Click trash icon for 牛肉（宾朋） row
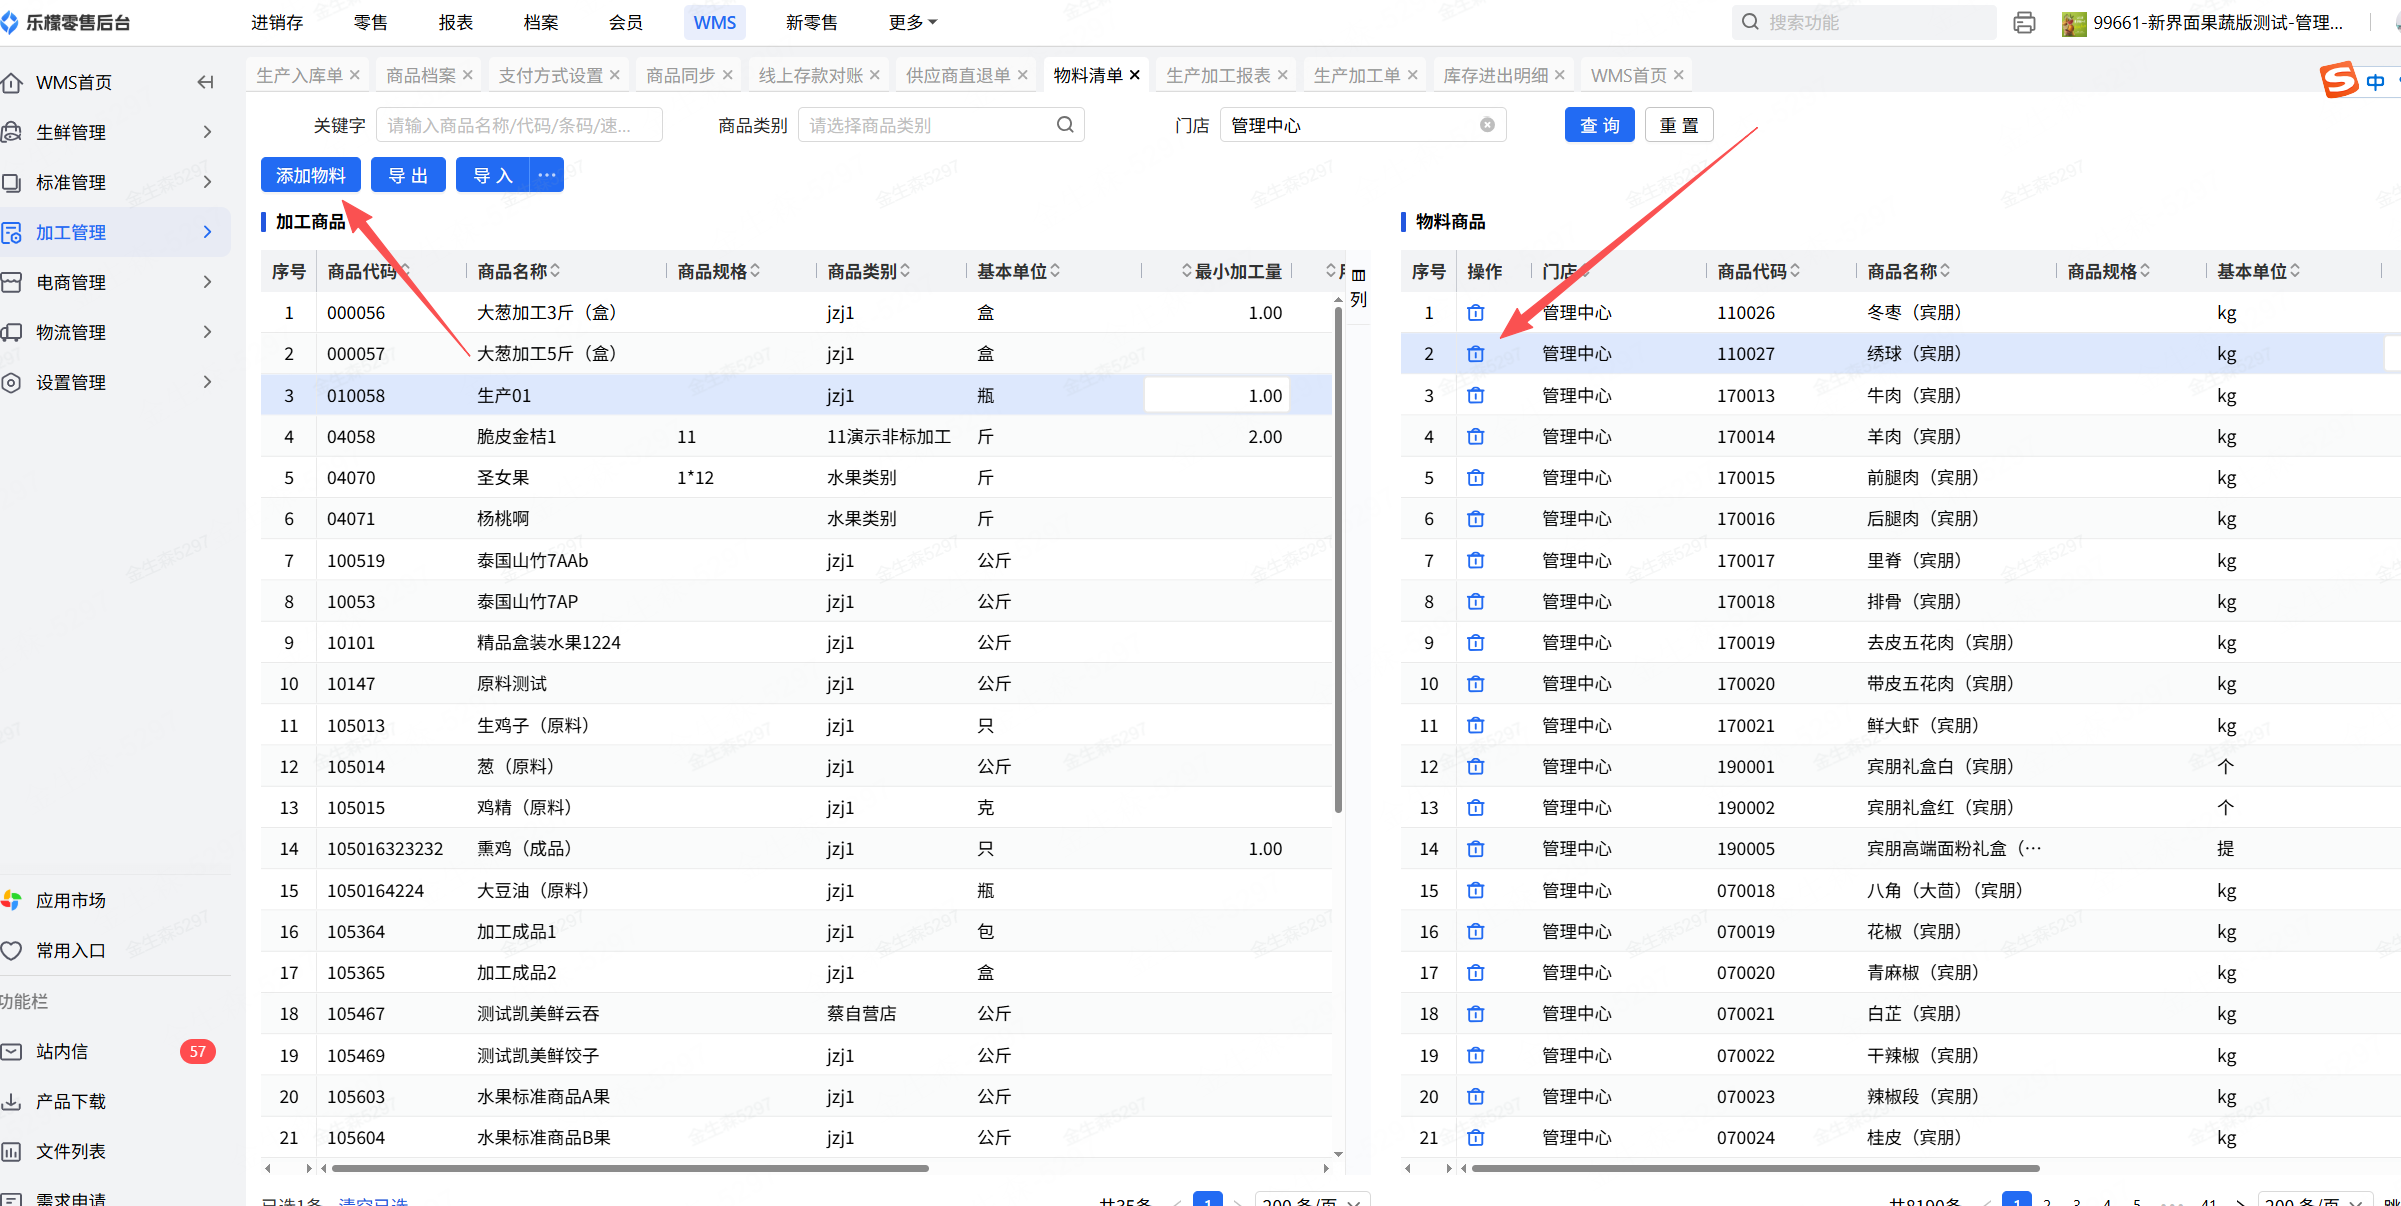This screenshot has height=1206, width=2401. click(1475, 396)
